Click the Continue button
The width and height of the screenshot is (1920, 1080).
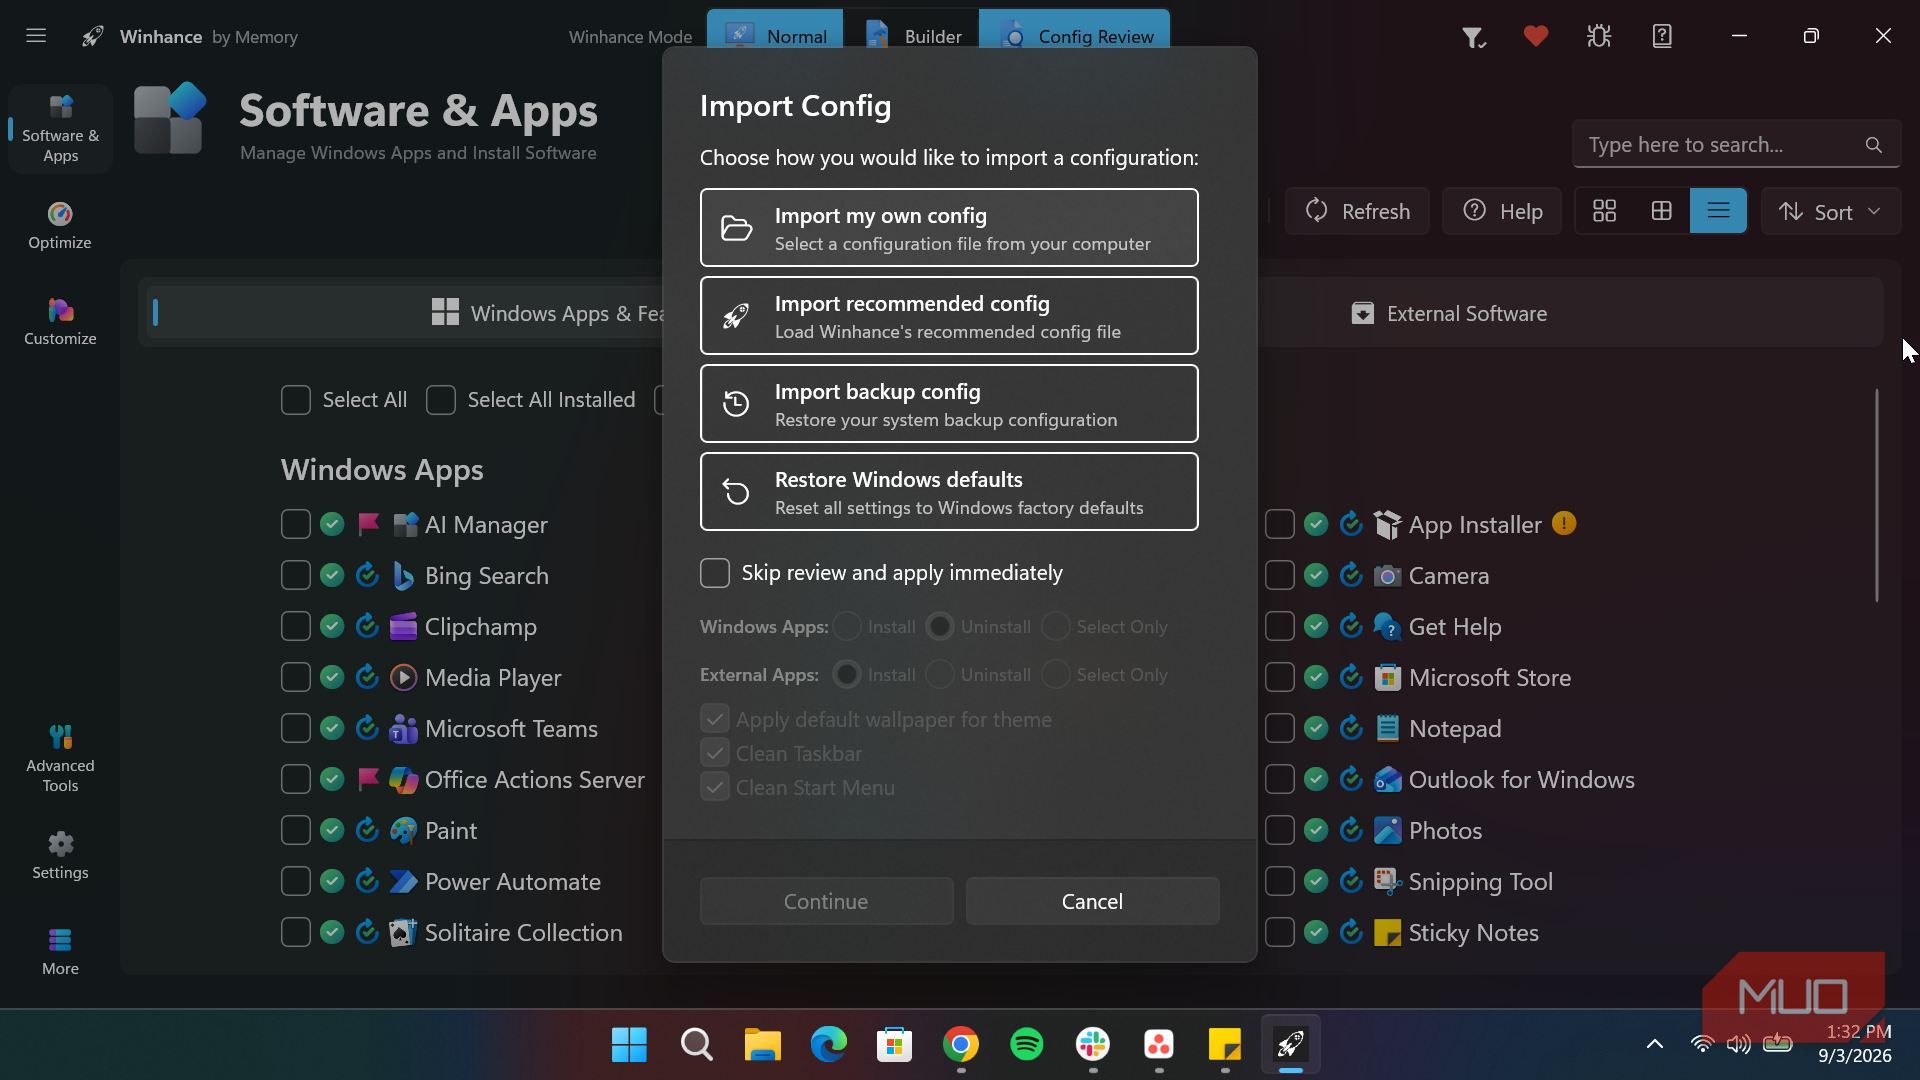pos(826,901)
